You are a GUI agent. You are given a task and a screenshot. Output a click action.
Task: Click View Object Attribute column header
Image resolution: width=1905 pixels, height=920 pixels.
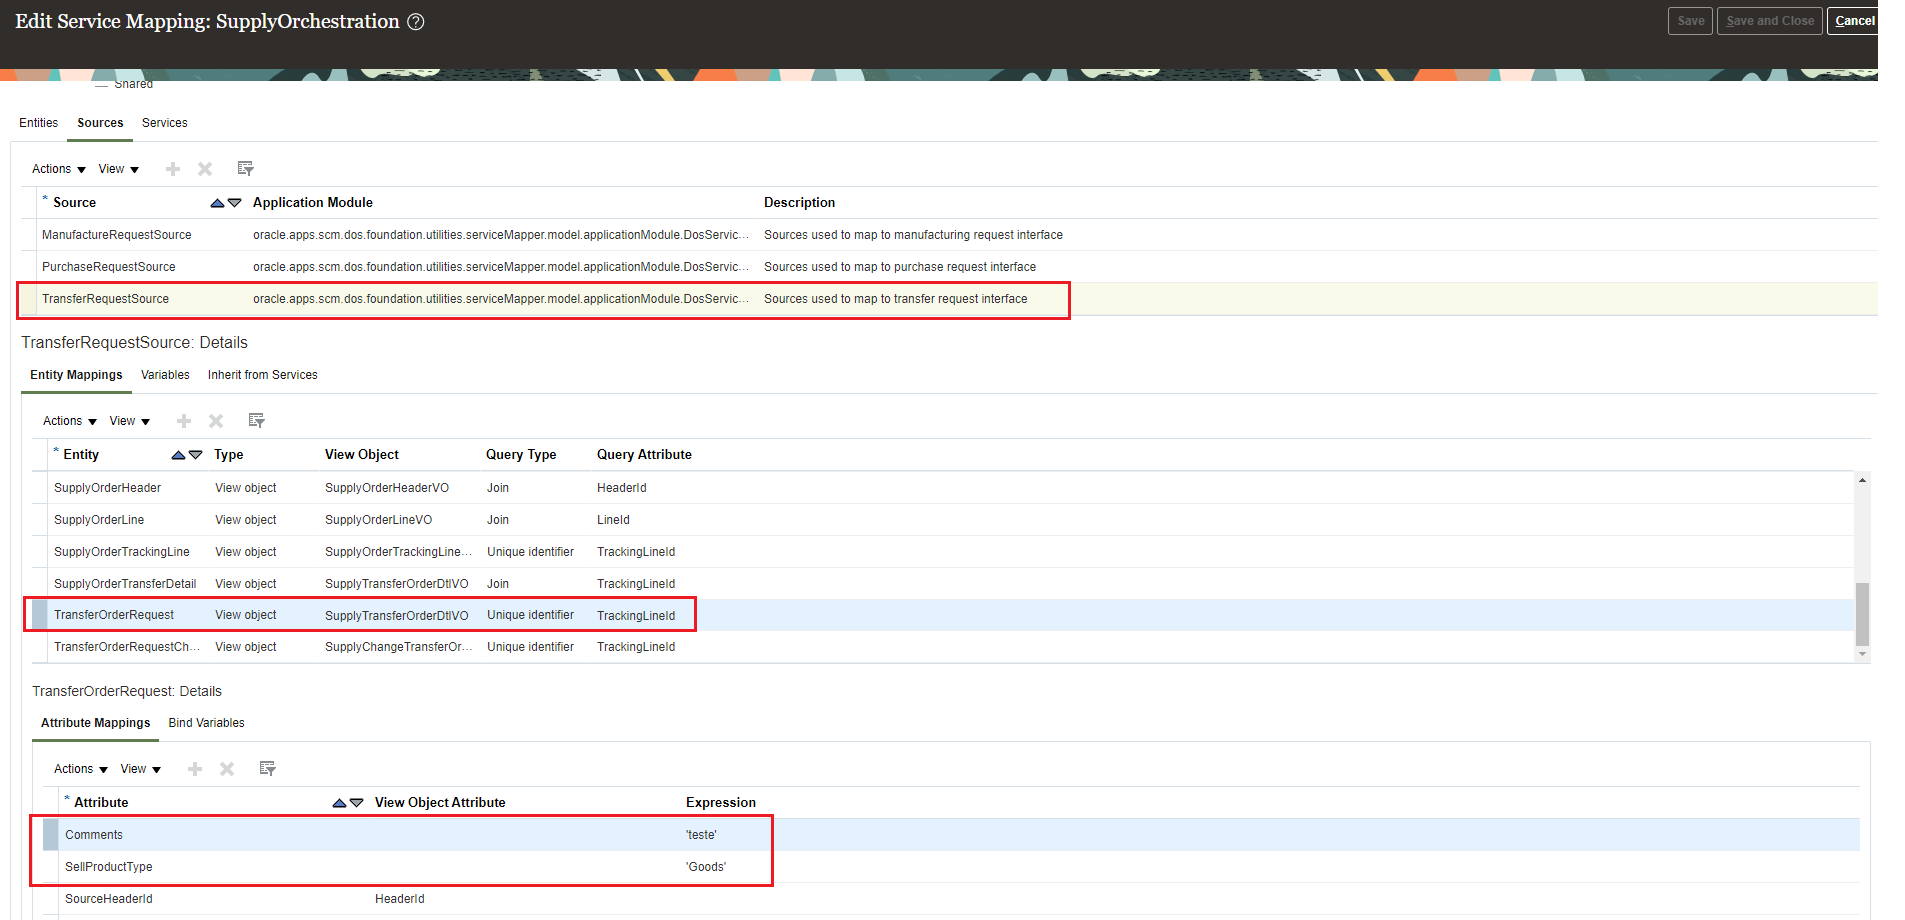(x=440, y=803)
